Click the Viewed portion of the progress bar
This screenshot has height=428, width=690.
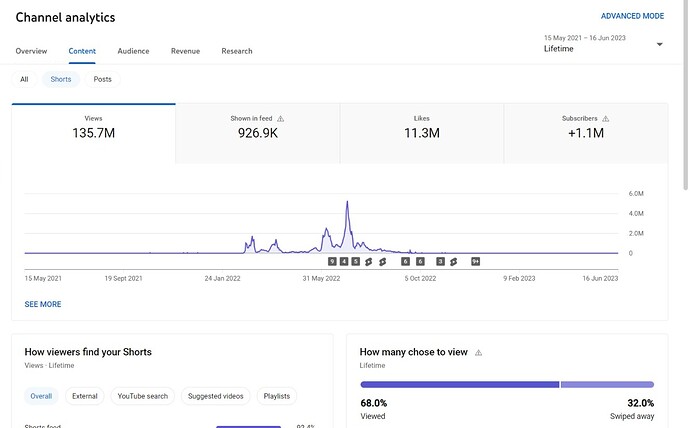[459, 384]
